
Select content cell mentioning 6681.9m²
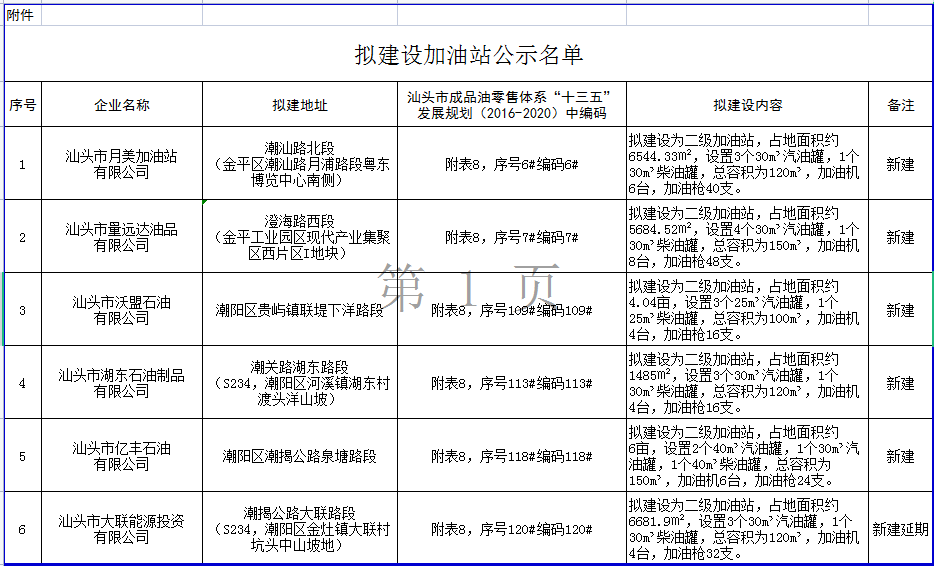point(748,528)
